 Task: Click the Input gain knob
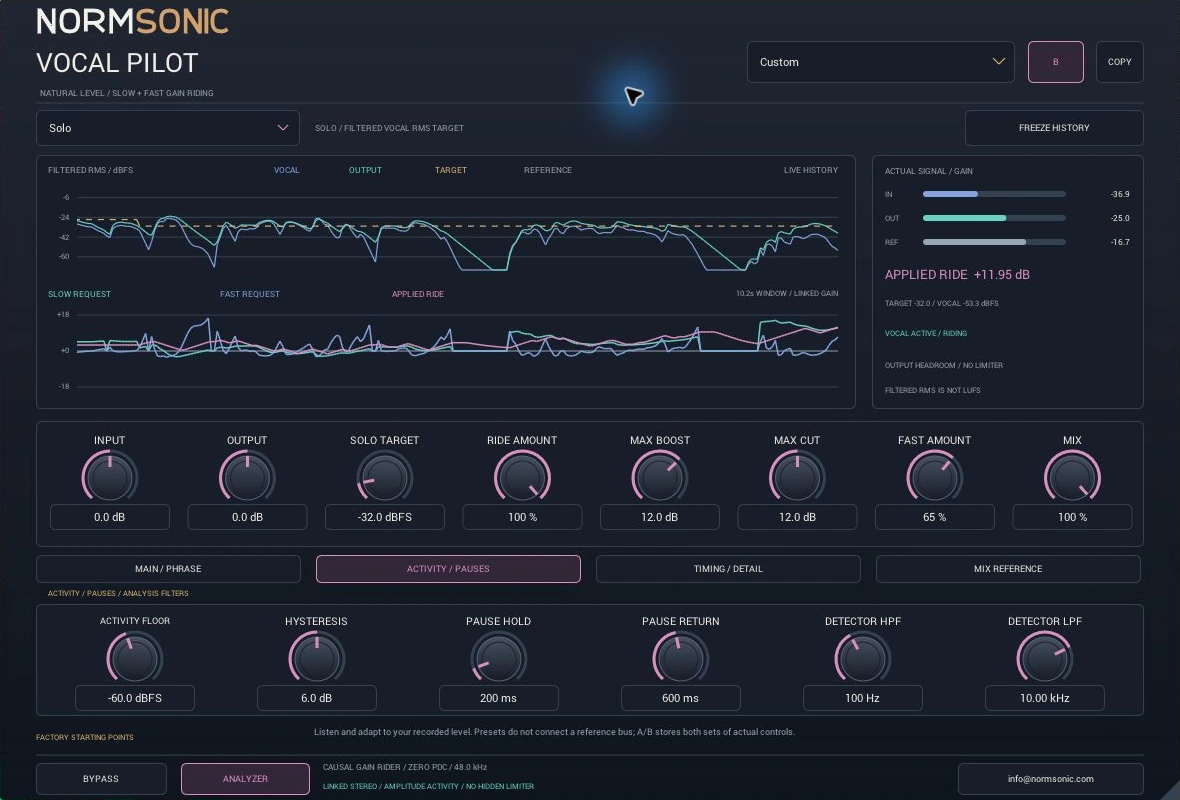point(110,477)
